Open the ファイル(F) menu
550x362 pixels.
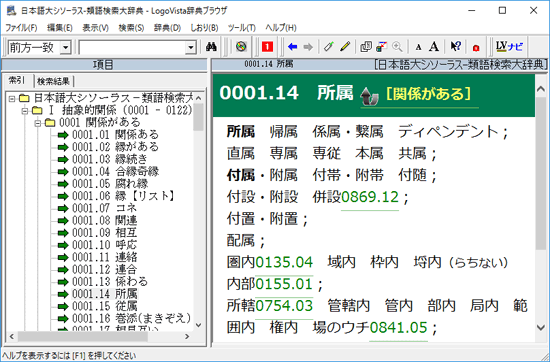[21, 28]
